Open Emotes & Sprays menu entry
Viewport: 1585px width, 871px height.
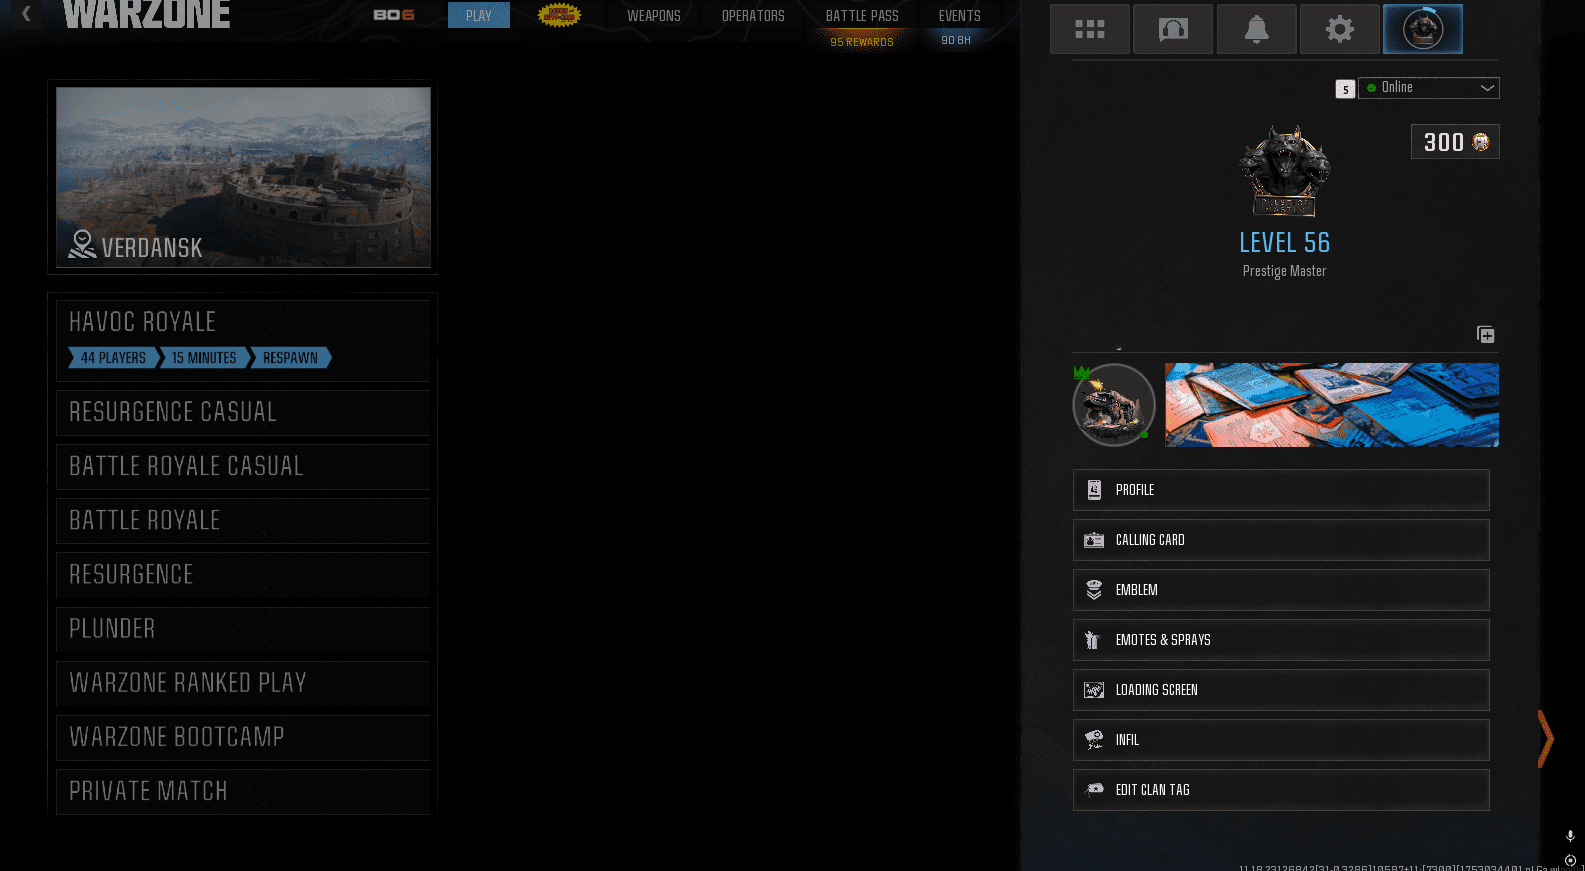coord(1281,640)
